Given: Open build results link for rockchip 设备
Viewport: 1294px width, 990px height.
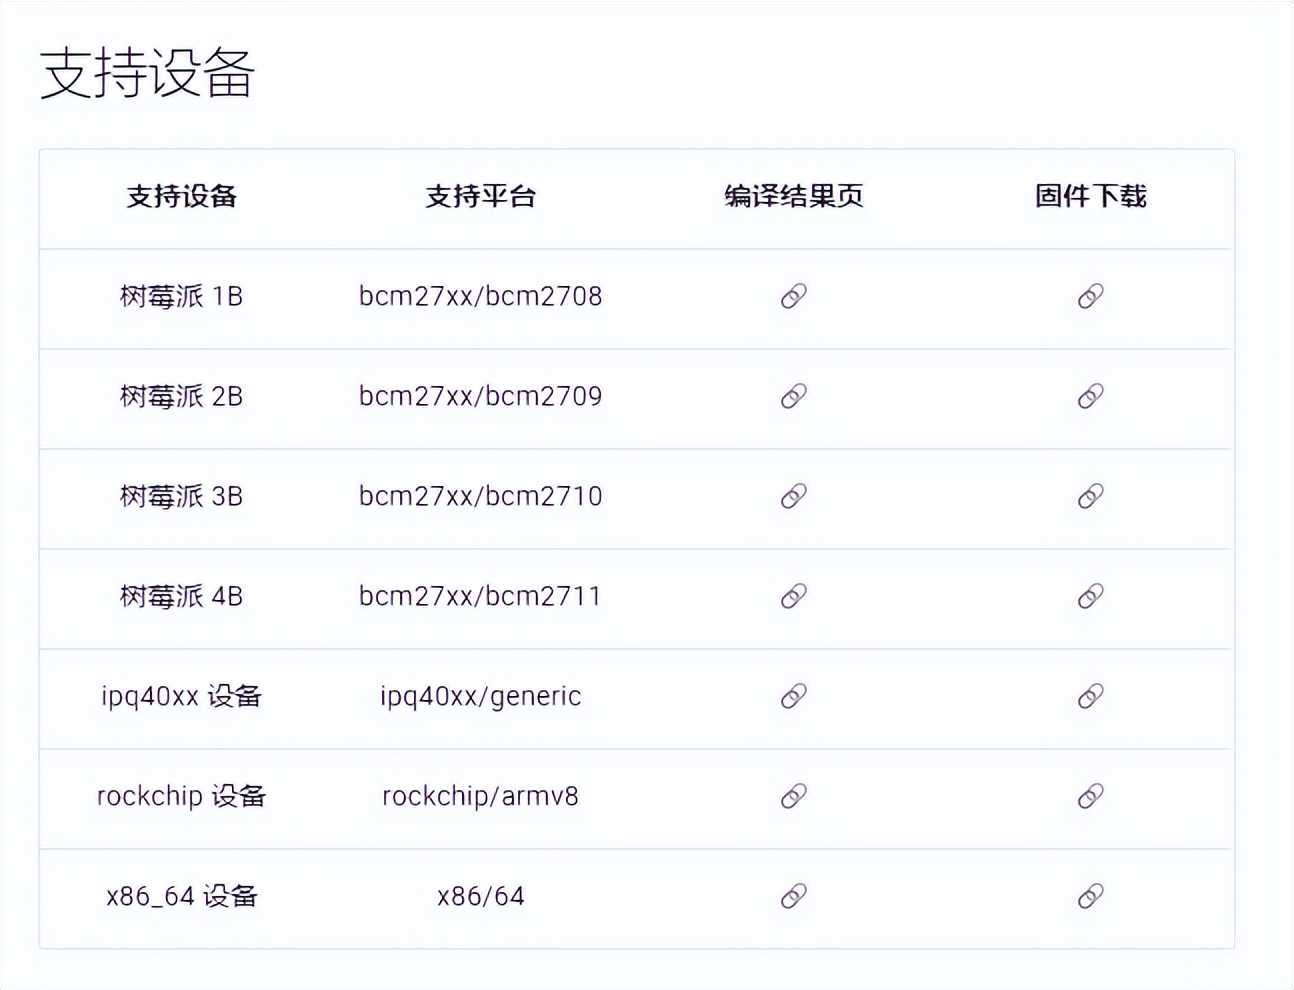Looking at the screenshot, I should tap(794, 796).
